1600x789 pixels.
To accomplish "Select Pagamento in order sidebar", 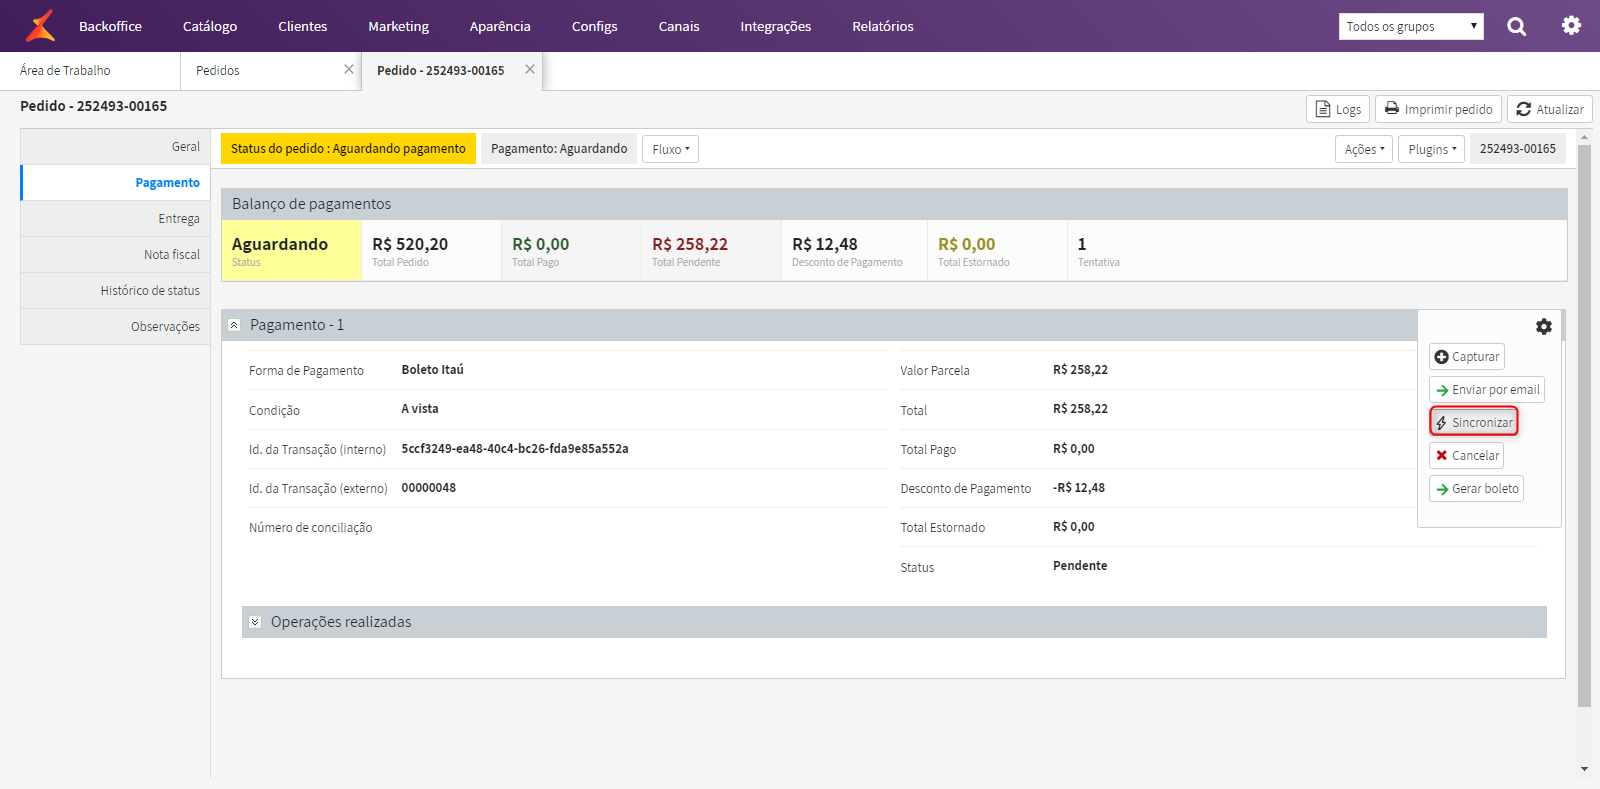I will point(115,183).
